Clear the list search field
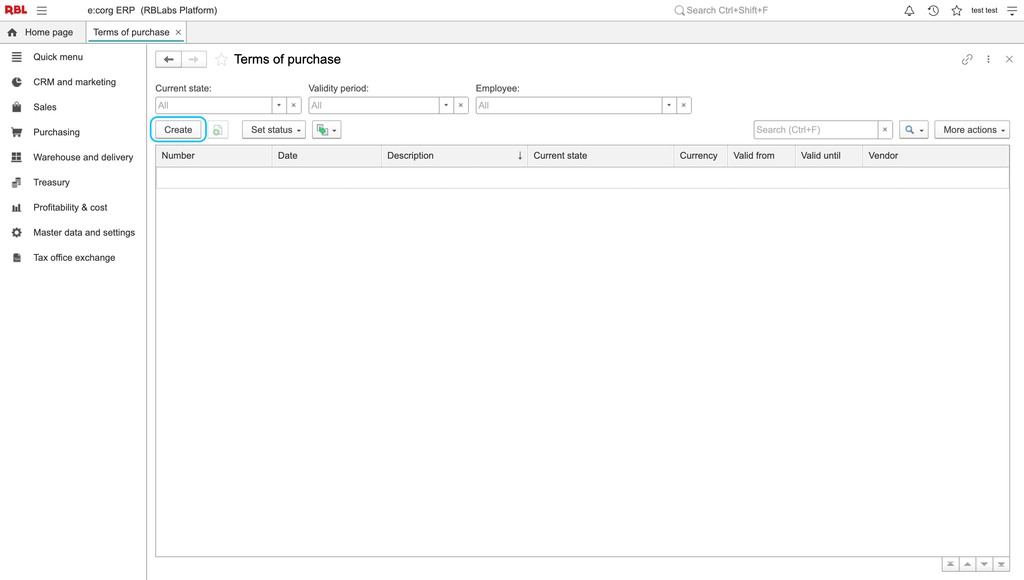 885,130
